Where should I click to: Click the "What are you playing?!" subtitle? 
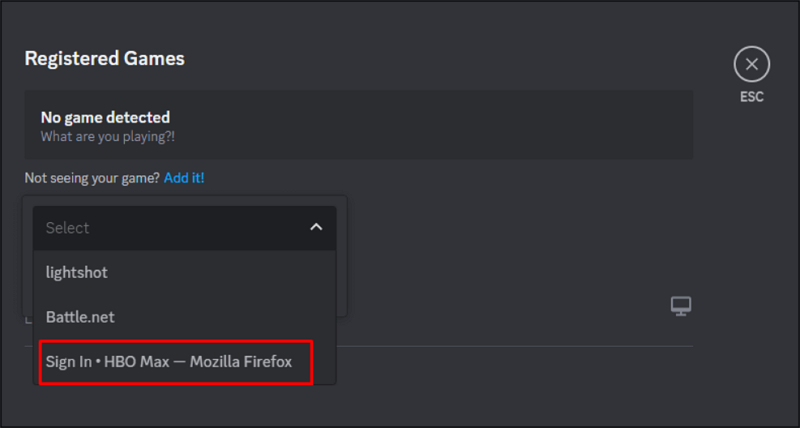point(108,135)
